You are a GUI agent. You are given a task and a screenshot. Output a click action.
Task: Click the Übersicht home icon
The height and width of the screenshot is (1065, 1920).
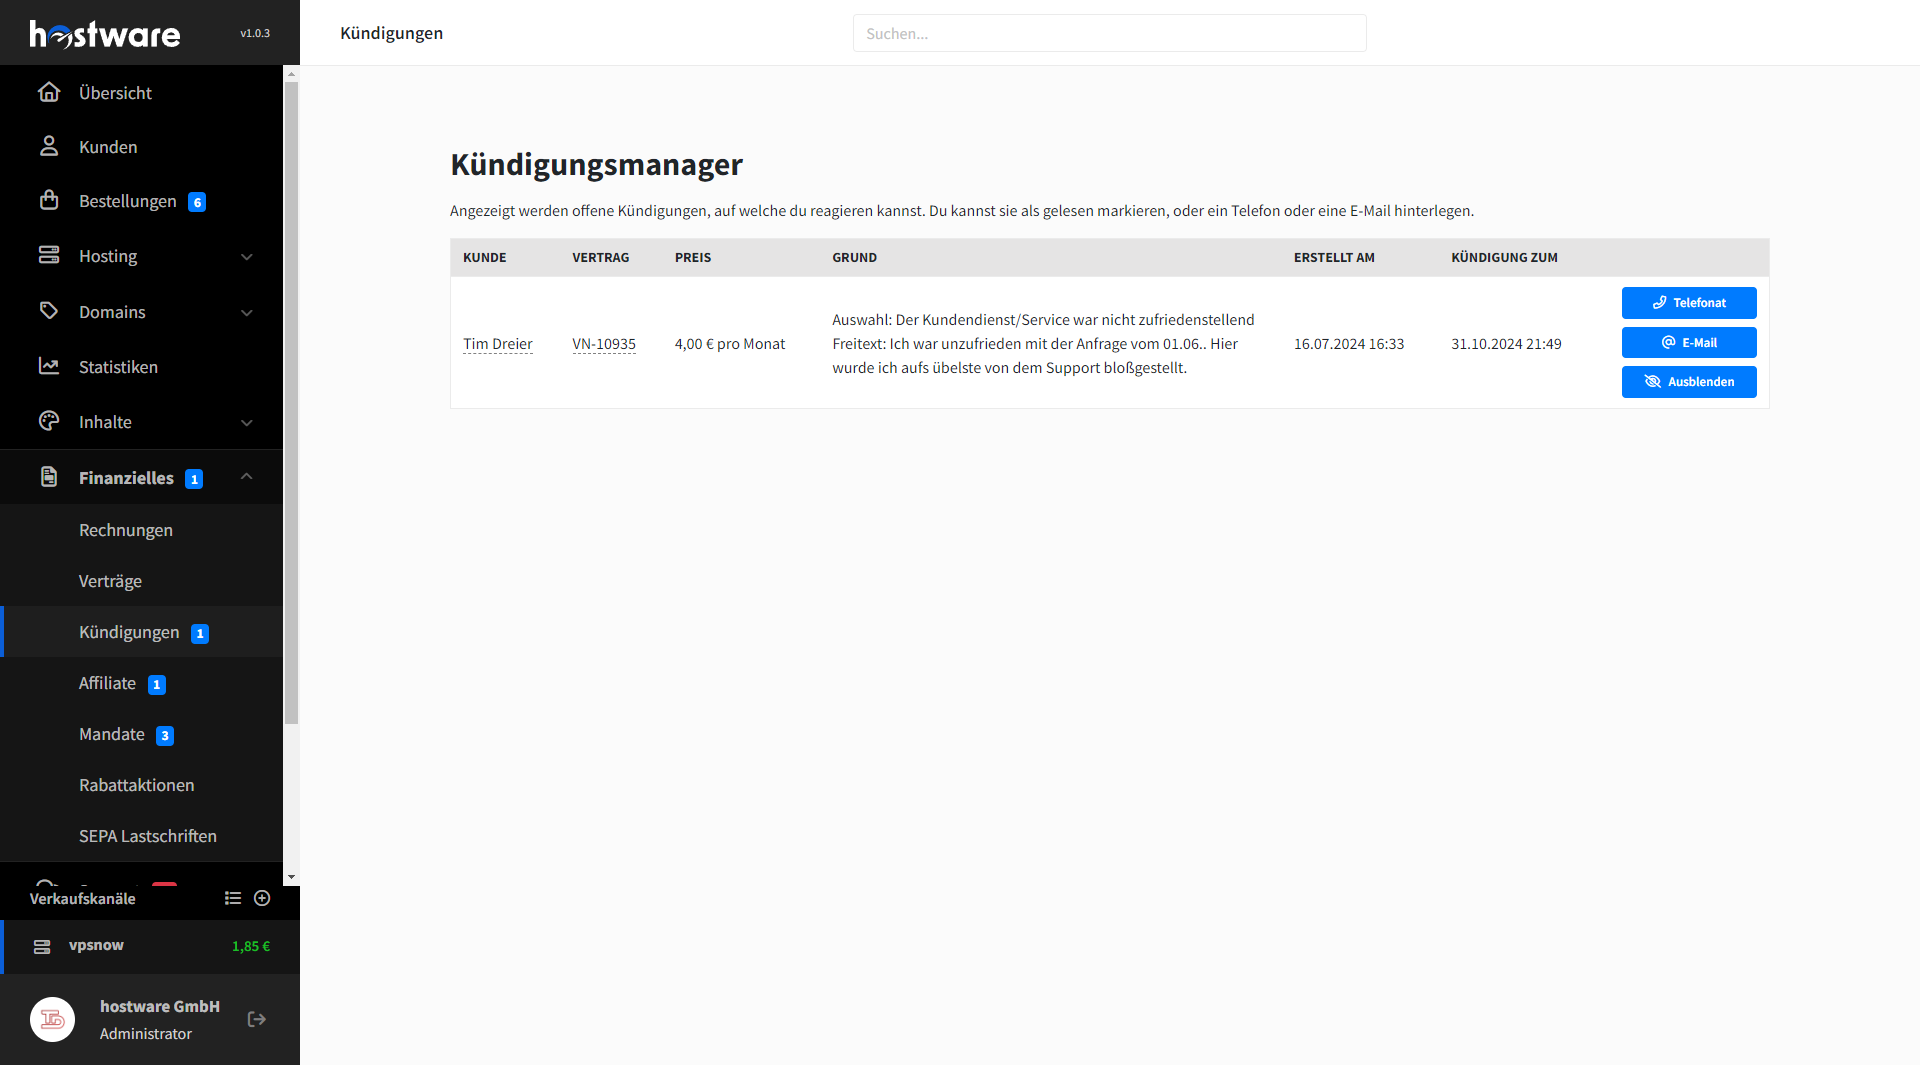pos(49,93)
